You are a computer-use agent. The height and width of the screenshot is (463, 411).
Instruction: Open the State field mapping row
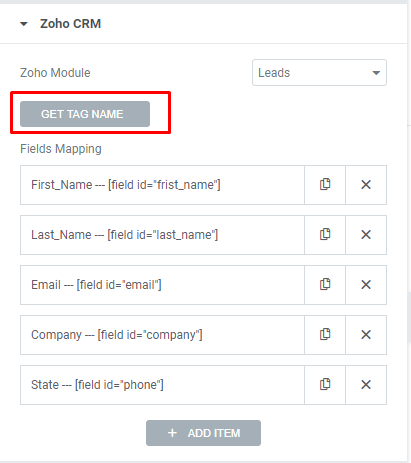(162, 385)
